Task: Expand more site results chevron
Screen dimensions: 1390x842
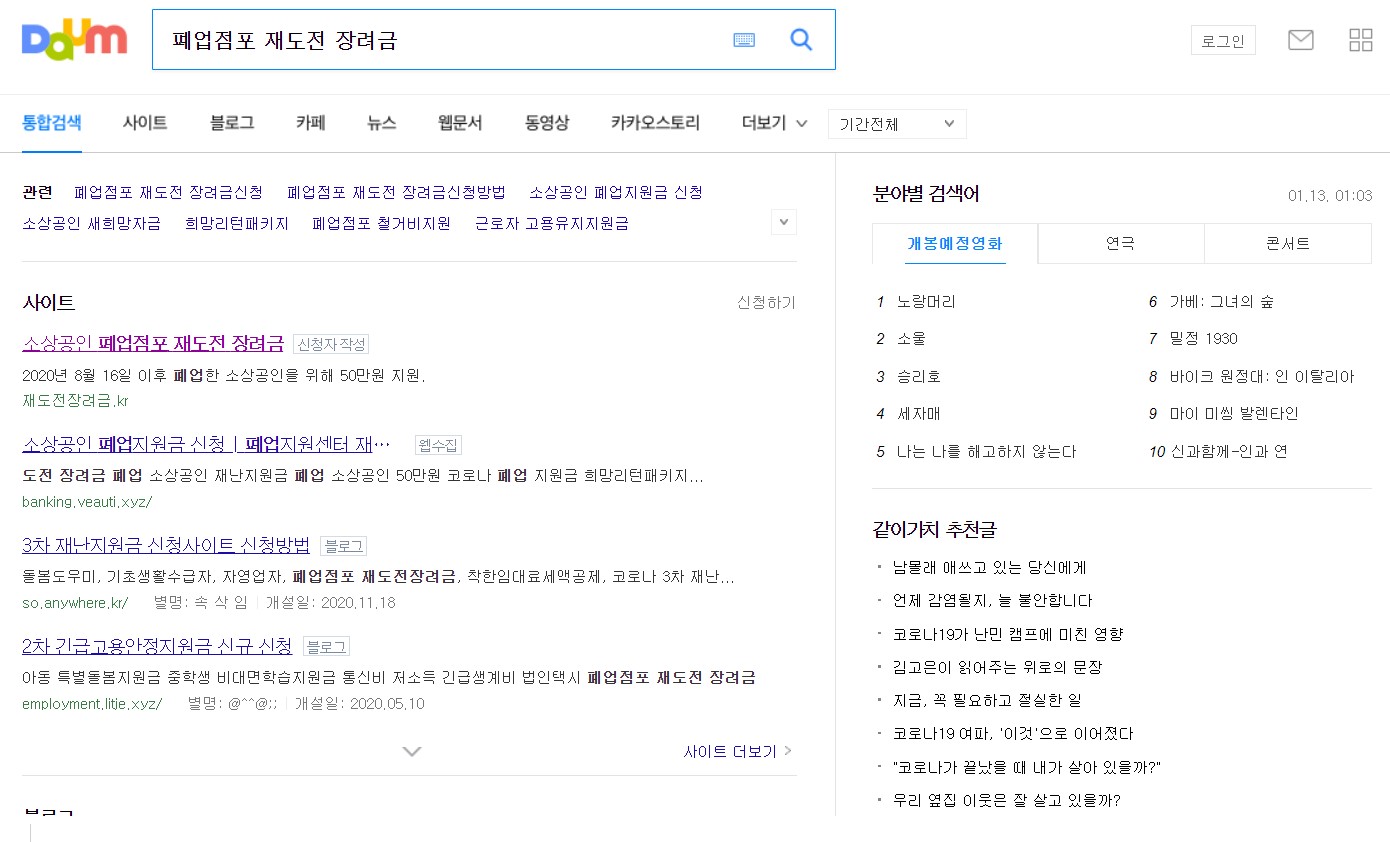Action: [x=411, y=751]
